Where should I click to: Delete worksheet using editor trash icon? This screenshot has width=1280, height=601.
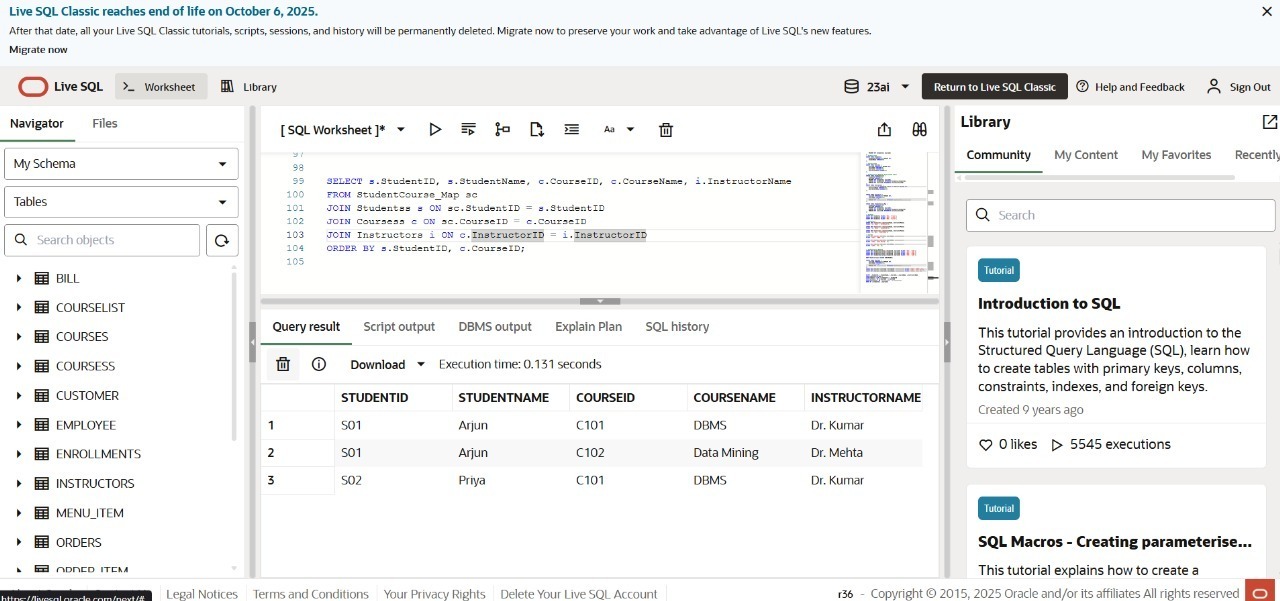(666, 130)
